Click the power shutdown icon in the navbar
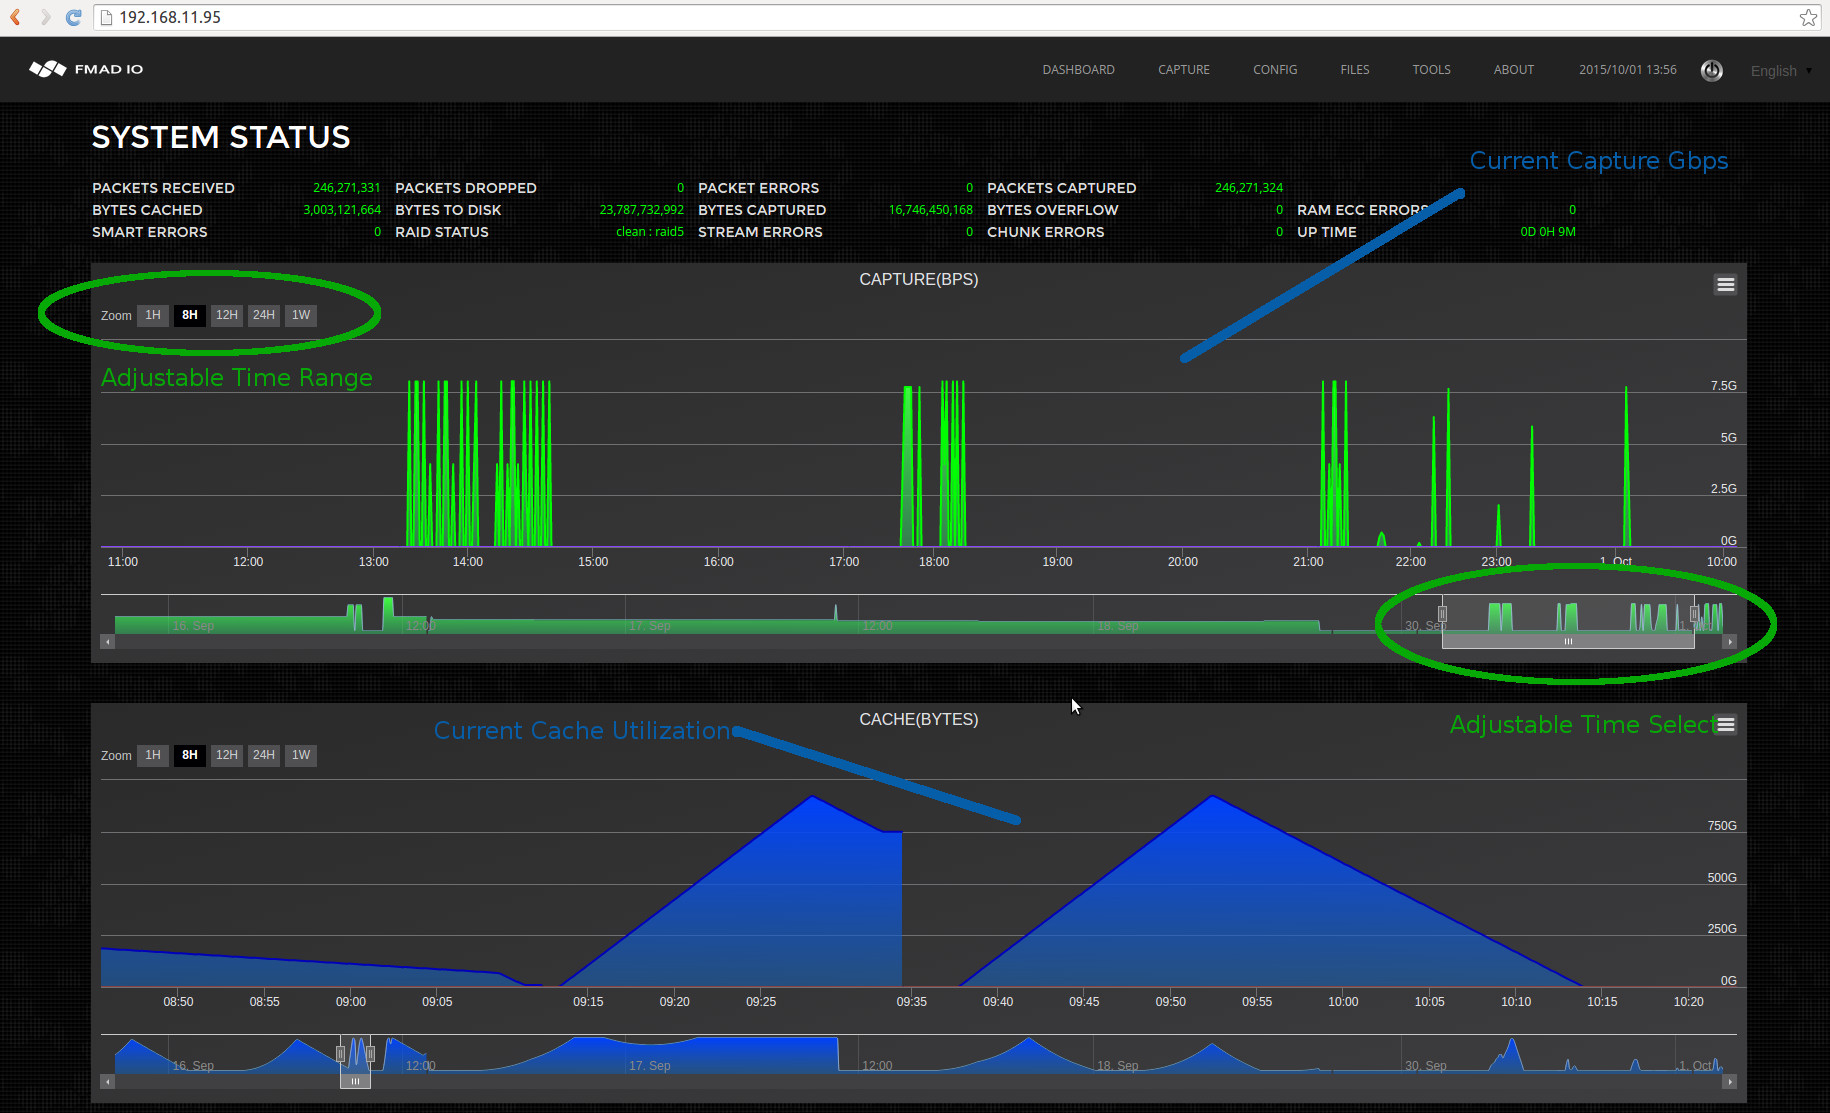Image resolution: width=1830 pixels, height=1113 pixels. pos(1711,70)
